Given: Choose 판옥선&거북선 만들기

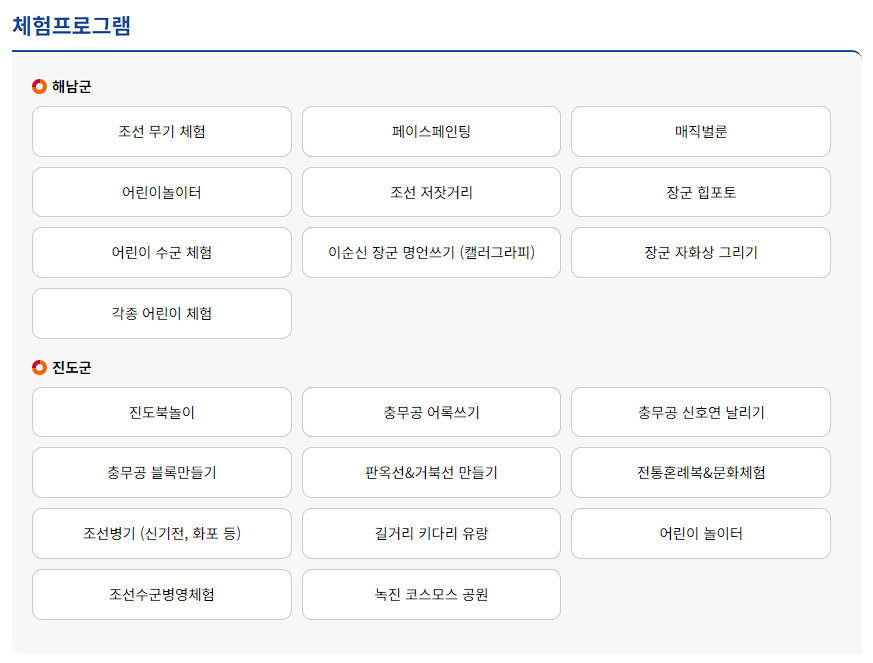Looking at the screenshot, I should tap(430, 472).
